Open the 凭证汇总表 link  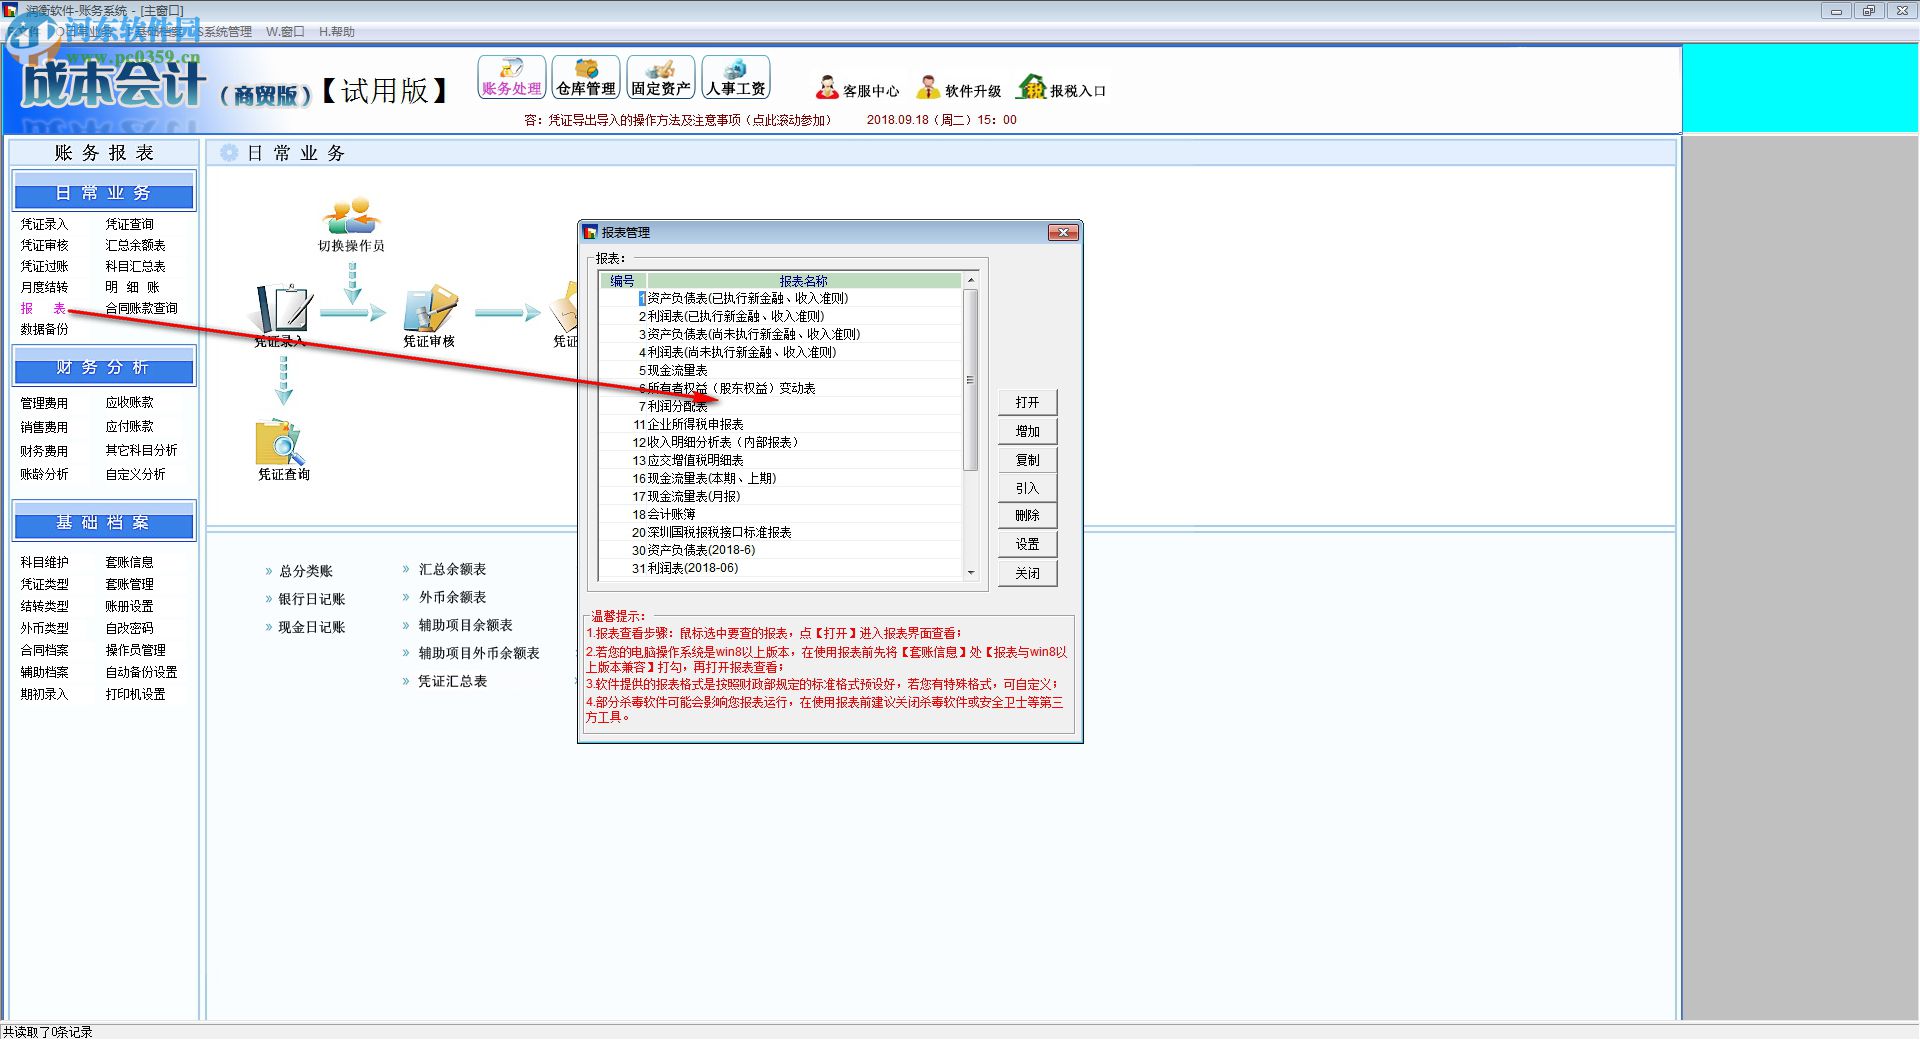pyautogui.click(x=452, y=681)
